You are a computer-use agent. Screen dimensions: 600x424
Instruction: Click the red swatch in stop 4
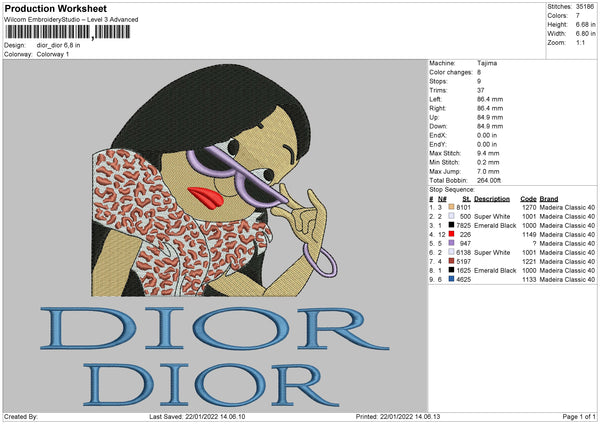(451, 234)
